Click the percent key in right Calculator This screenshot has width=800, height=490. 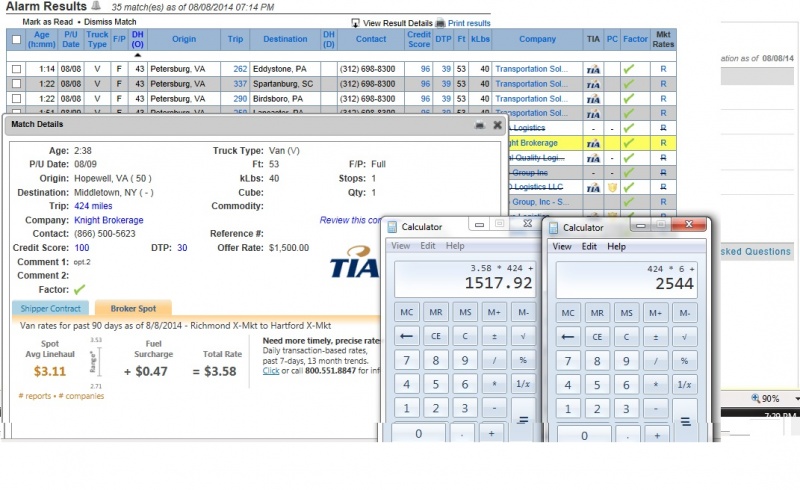(x=684, y=361)
